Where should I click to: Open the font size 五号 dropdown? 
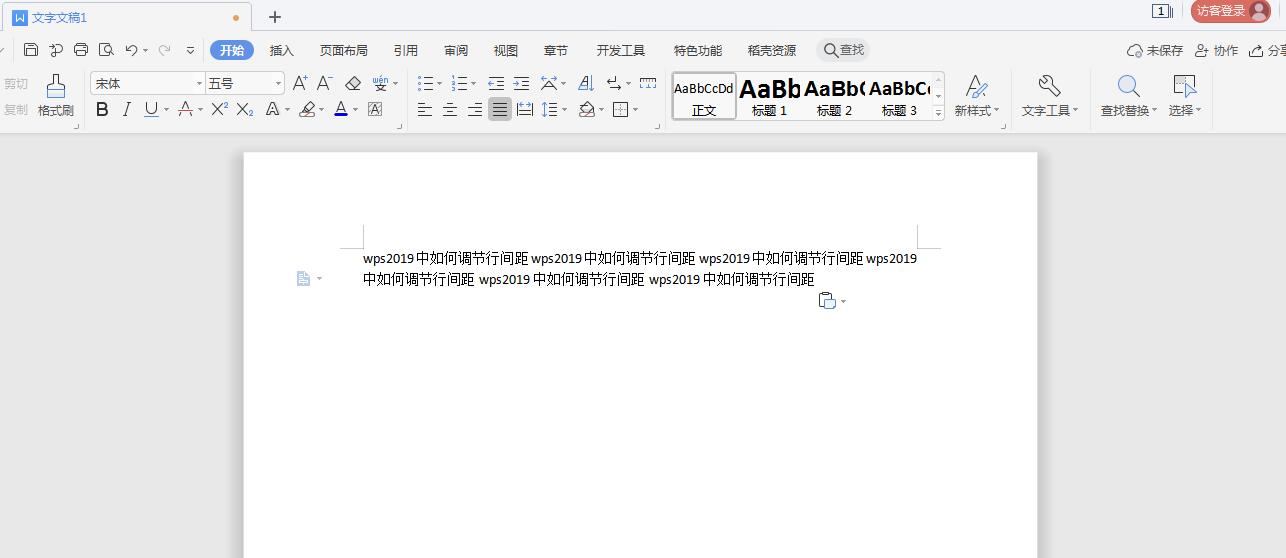click(x=279, y=84)
